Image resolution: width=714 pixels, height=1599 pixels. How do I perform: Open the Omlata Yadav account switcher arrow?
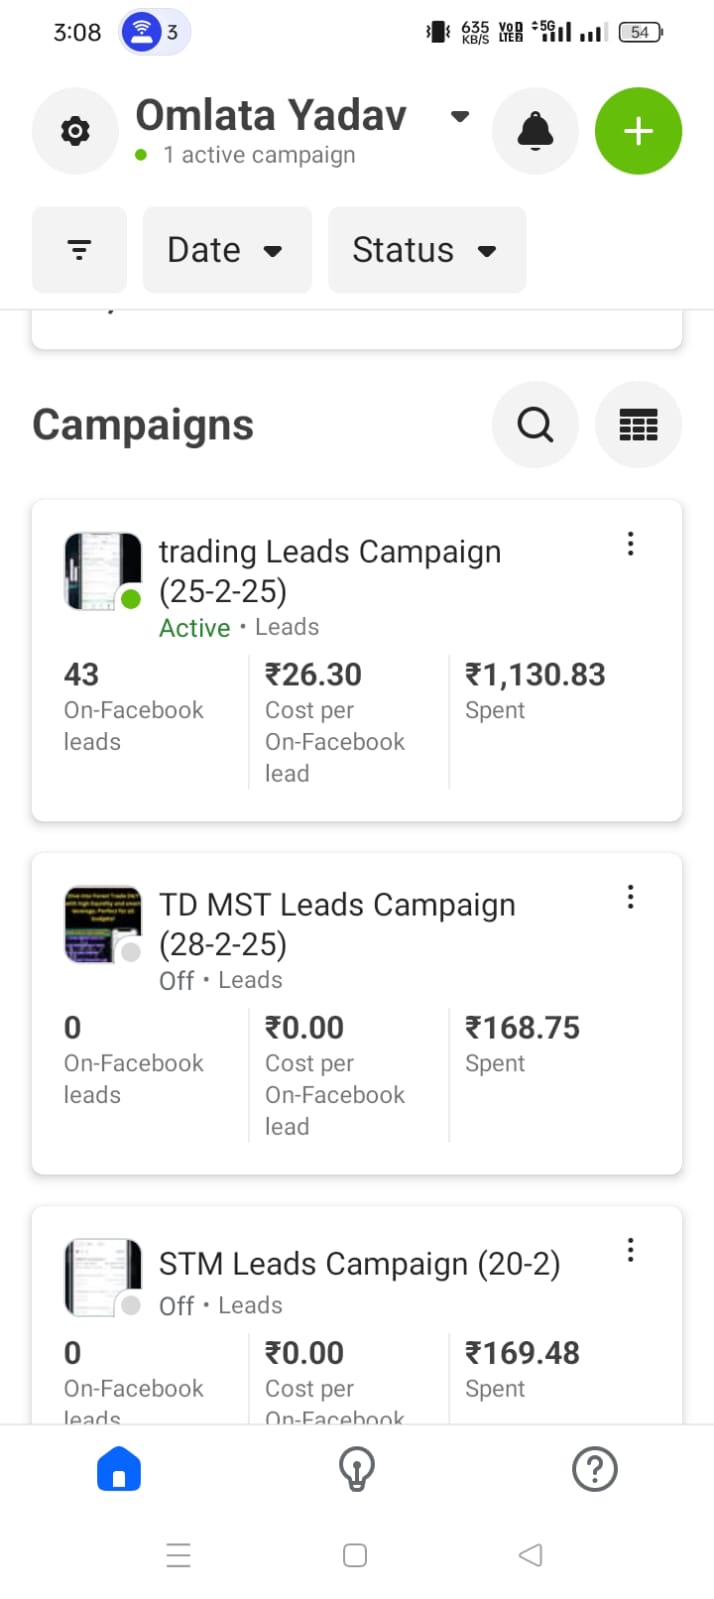click(x=460, y=116)
